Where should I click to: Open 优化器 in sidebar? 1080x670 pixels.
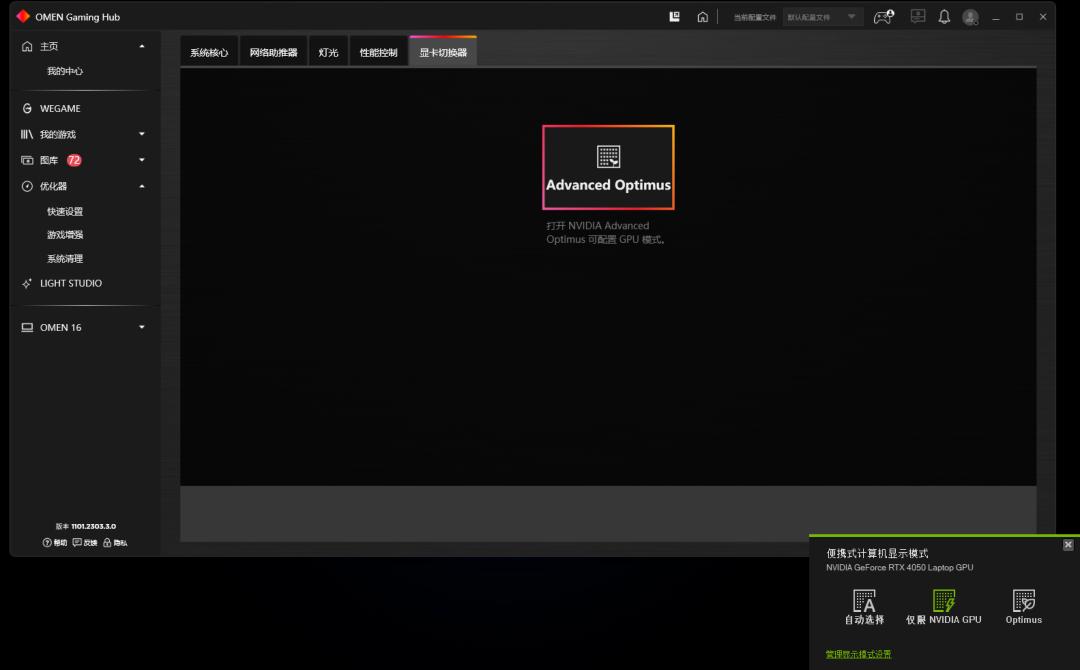pyautogui.click(x=53, y=186)
